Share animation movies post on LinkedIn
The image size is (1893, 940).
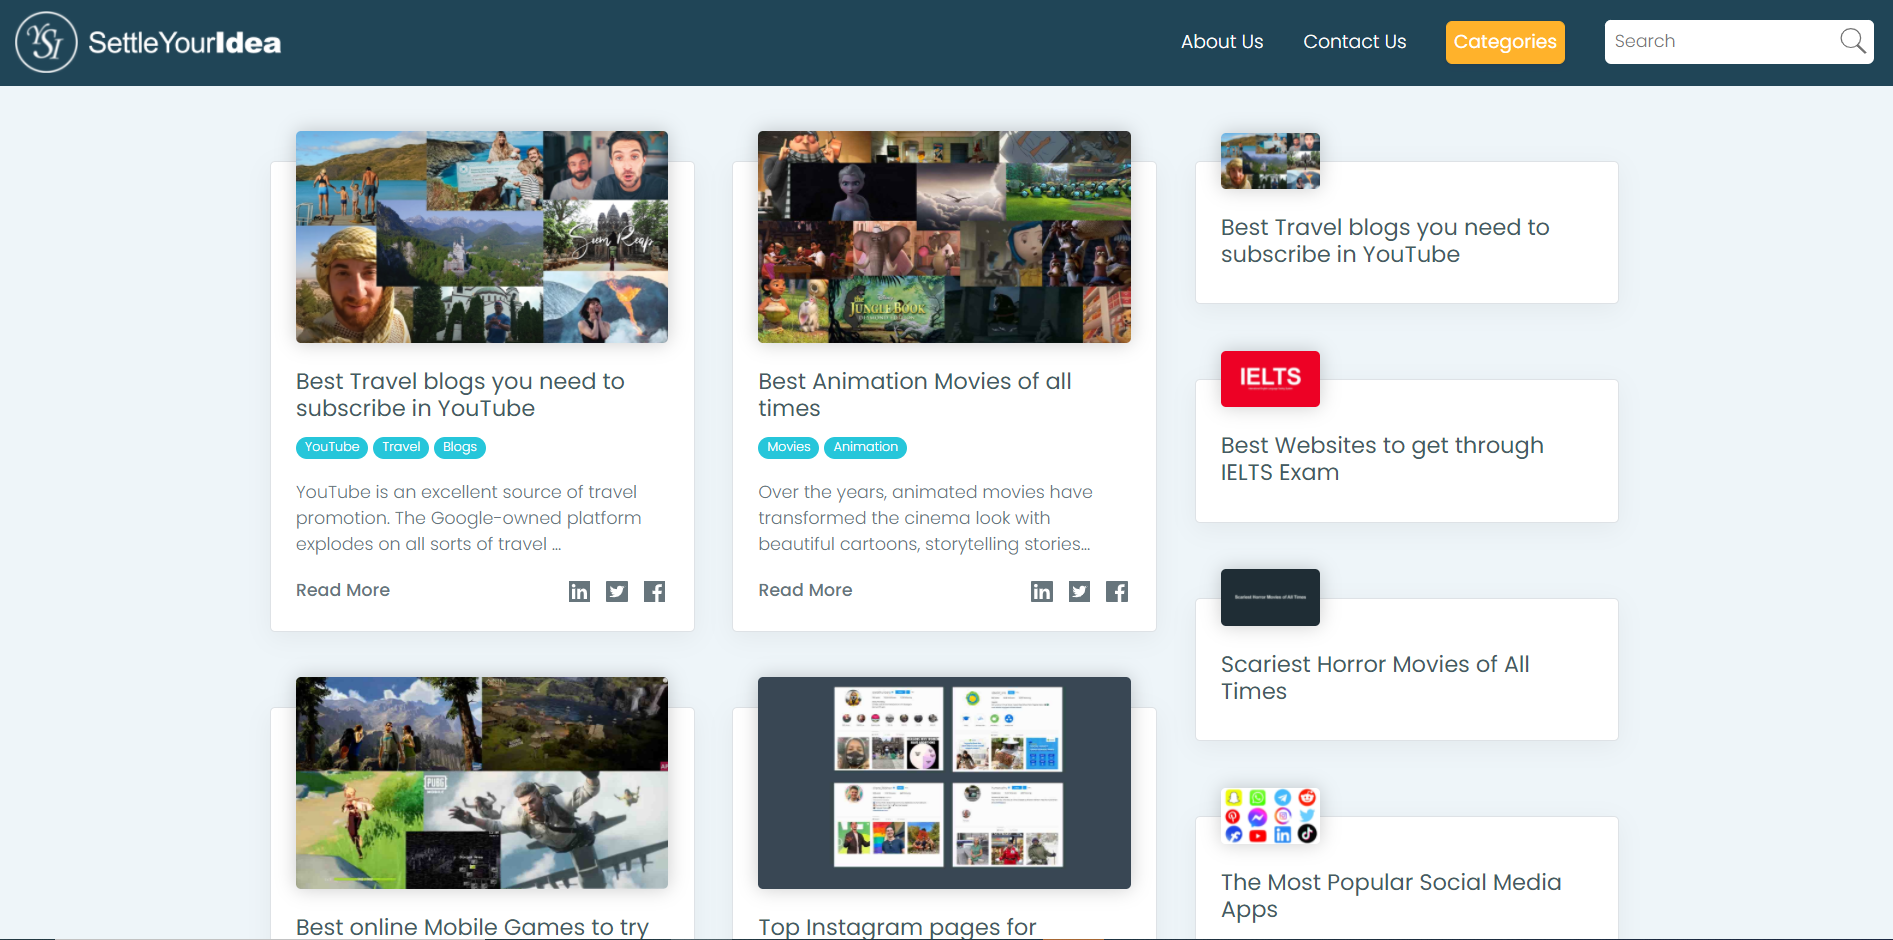(x=1041, y=592)
